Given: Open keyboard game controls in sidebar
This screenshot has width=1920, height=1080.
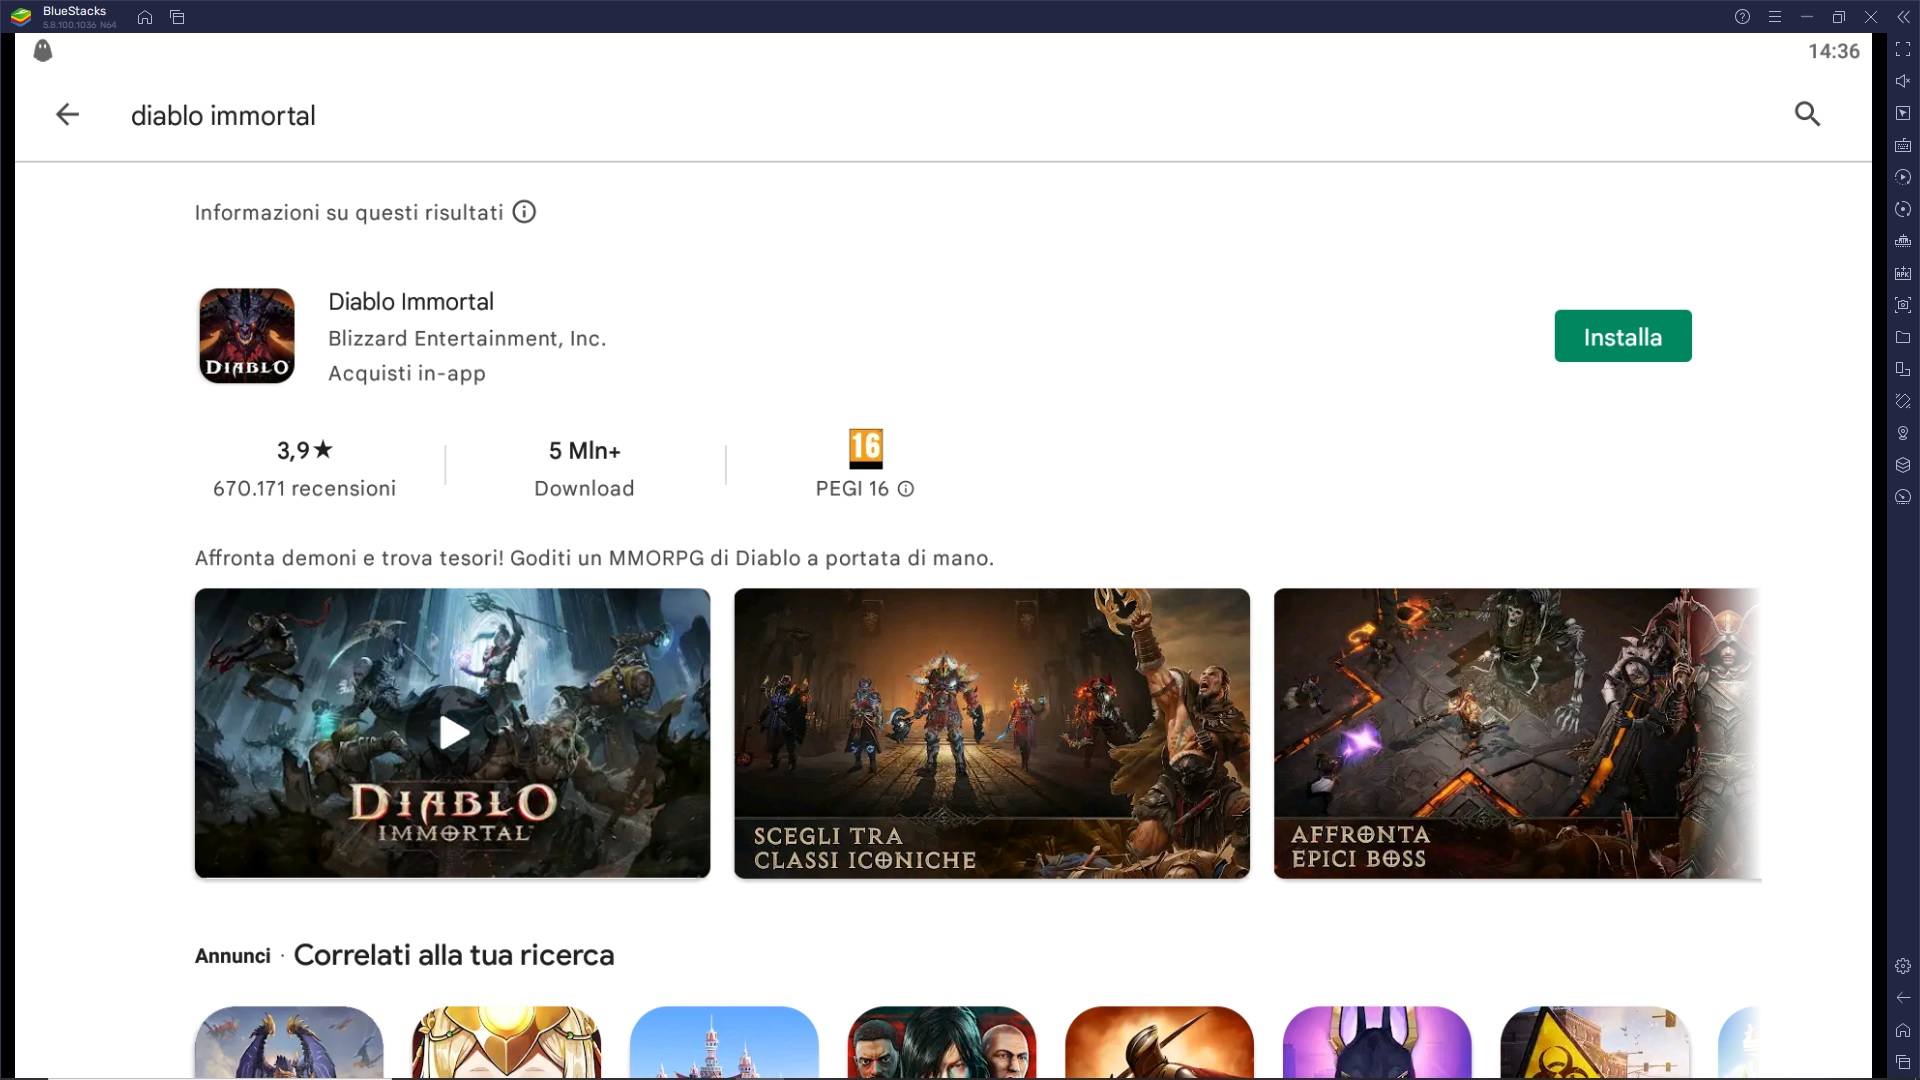Looking at the screenshot, I should [x=1903, y=145].
